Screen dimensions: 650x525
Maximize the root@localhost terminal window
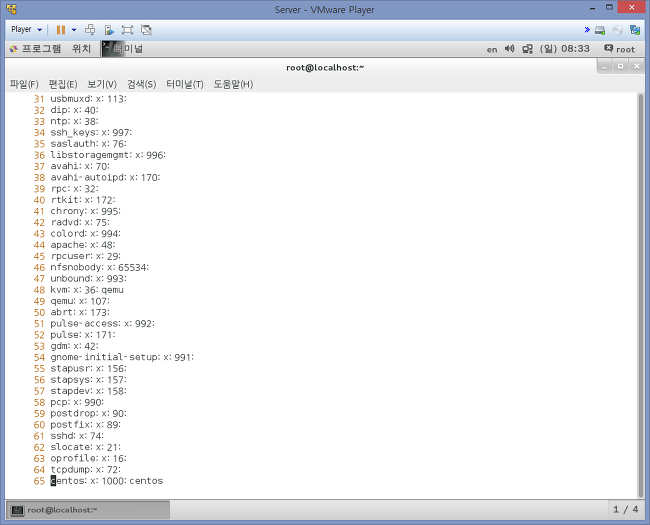point(621,66)
